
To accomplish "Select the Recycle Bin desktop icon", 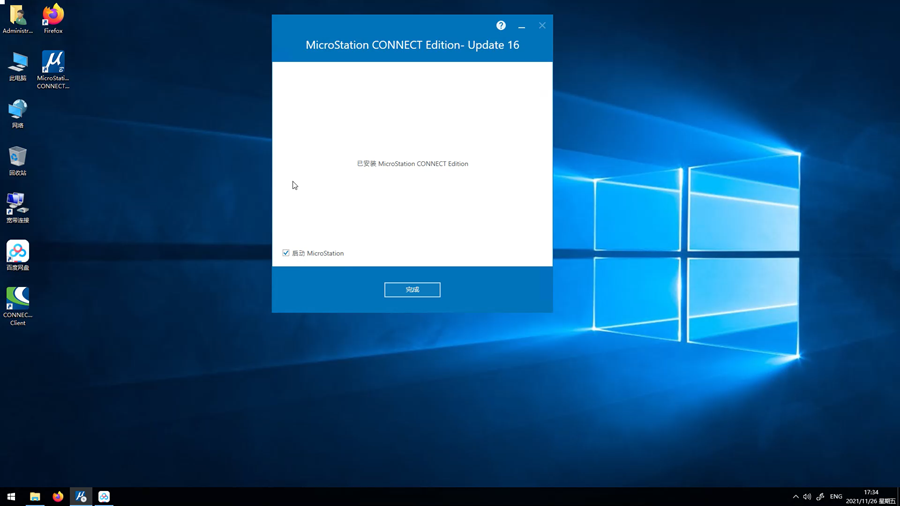I will point(18,161).
